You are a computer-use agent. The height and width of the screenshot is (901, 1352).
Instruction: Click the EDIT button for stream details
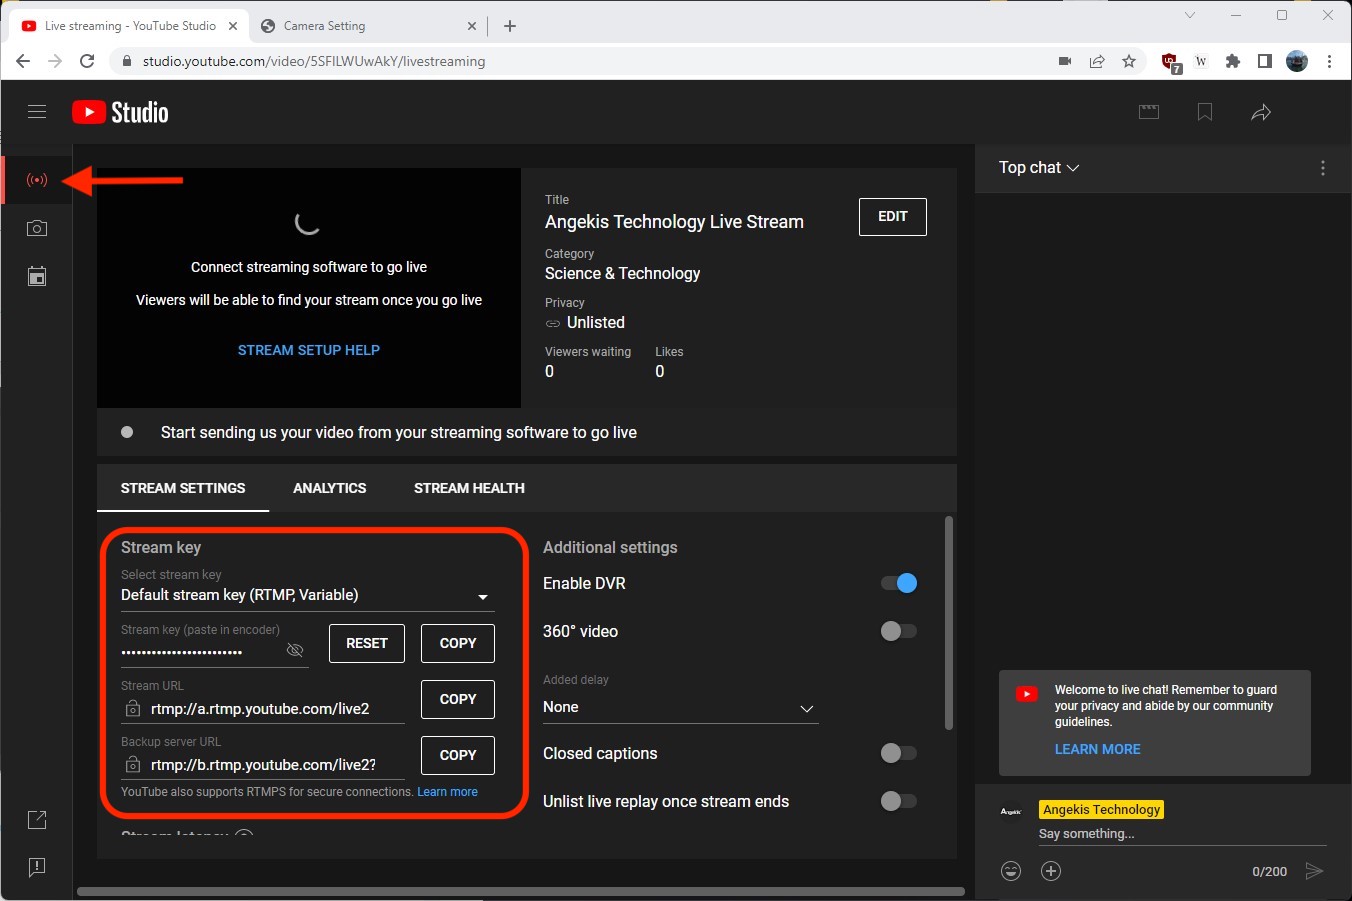(x=891, y=217)
